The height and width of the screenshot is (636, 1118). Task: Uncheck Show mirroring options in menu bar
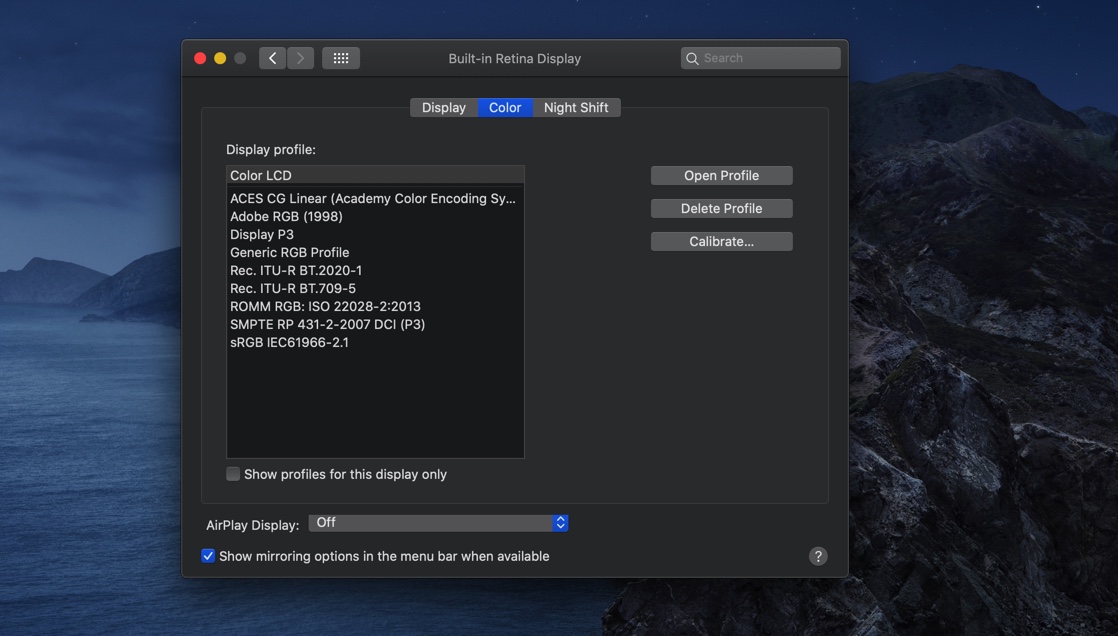point(207,556)
